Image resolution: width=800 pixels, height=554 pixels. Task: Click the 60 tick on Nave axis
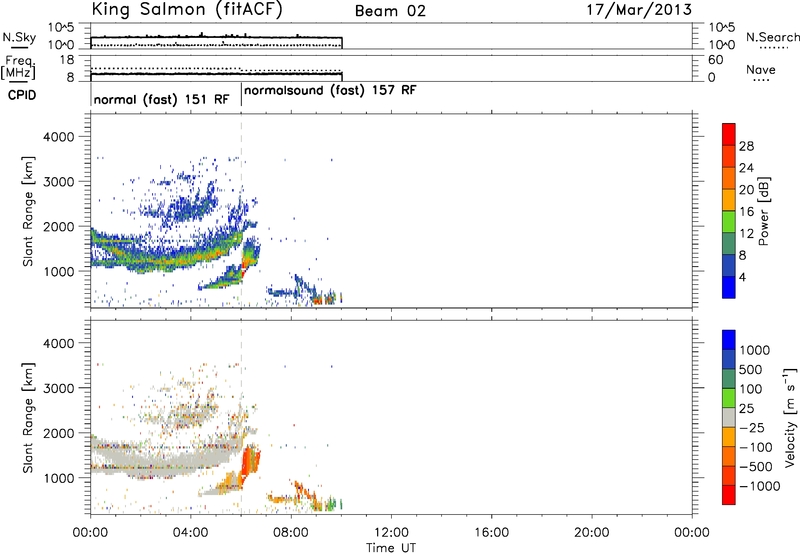715,60
